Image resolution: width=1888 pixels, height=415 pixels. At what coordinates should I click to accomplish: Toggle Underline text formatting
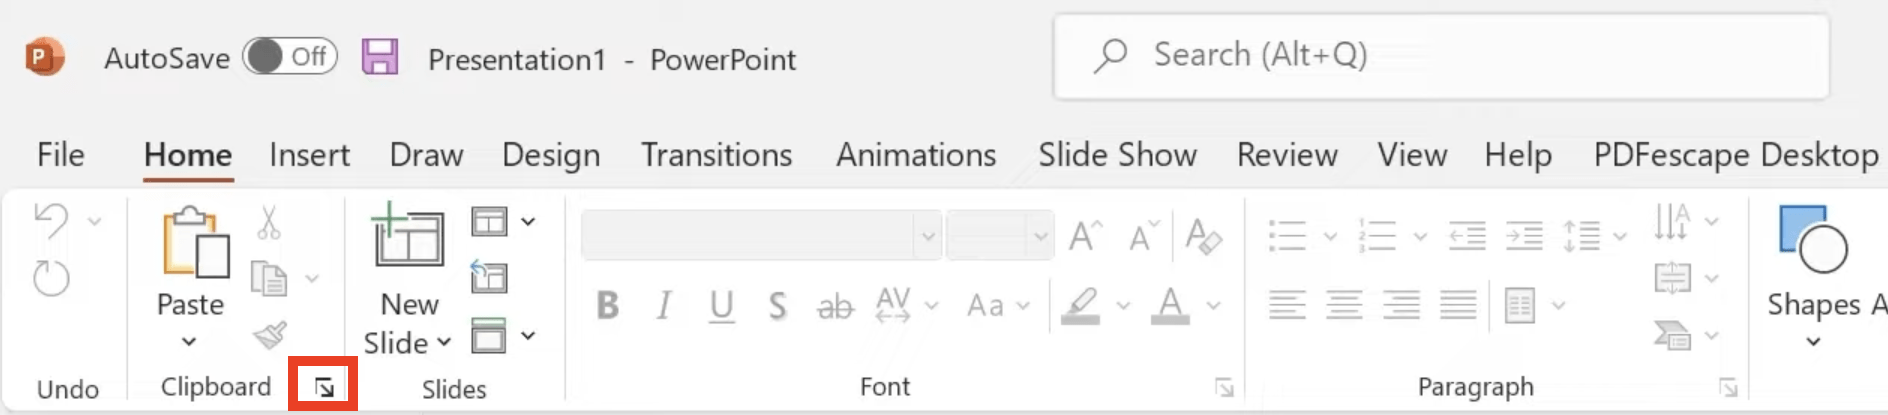coord(722,305)
